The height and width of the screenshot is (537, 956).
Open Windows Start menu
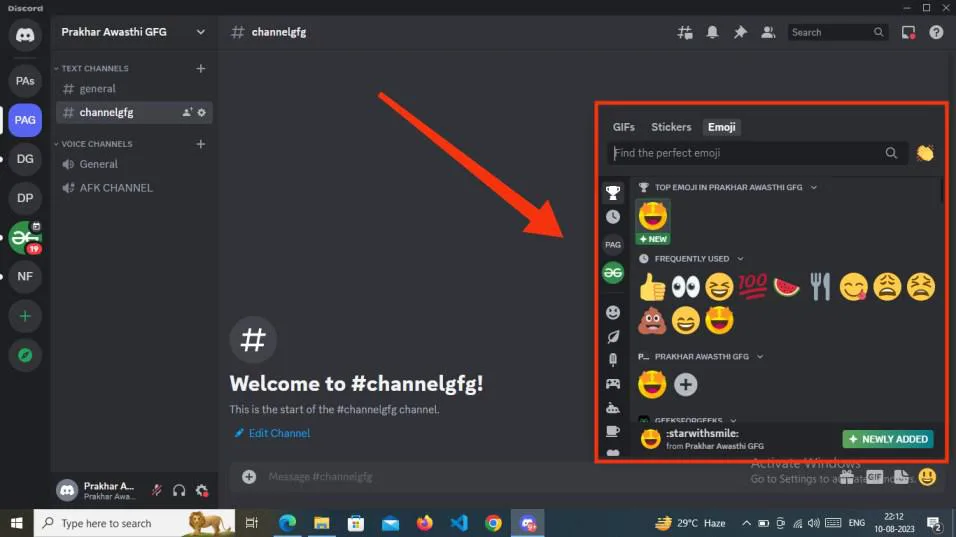coord(16,523)
